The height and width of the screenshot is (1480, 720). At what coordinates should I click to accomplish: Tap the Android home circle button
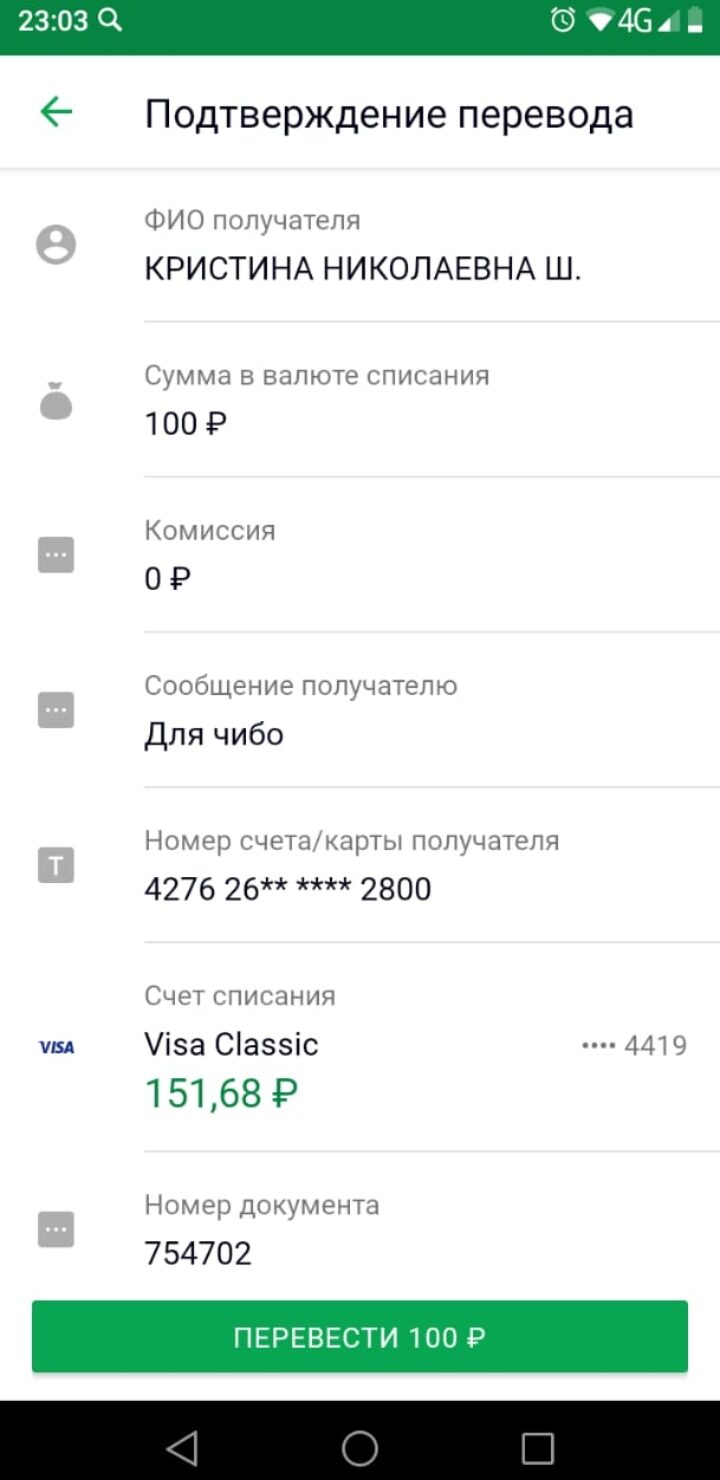(x=360, y=1447)
